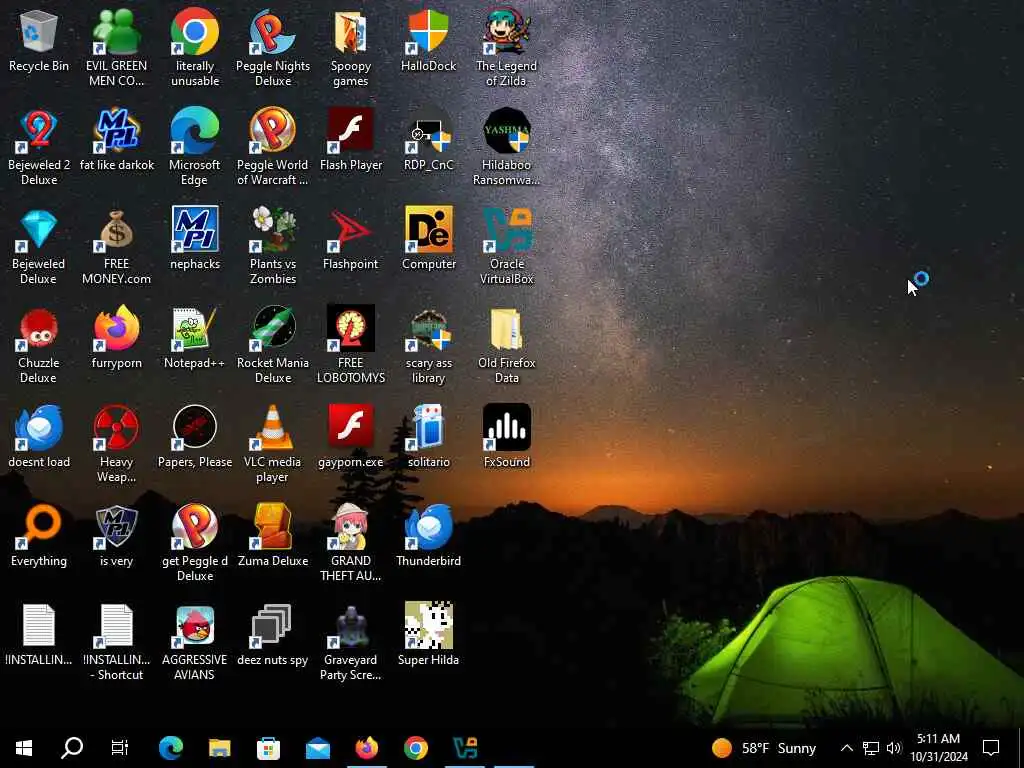Switch to VirtualBox taskbar window
The width and height of the screenshot is (1024, 768).
pos(465,748)
